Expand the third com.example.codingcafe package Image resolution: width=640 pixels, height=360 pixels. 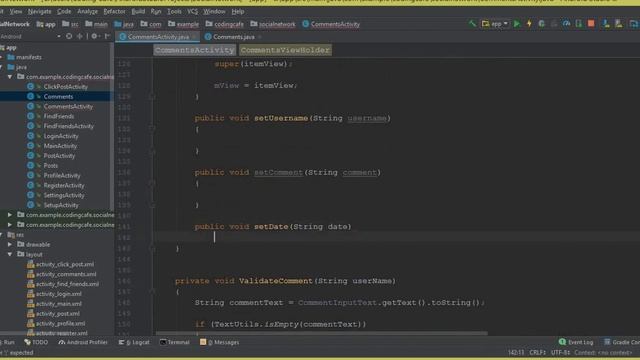10,224
